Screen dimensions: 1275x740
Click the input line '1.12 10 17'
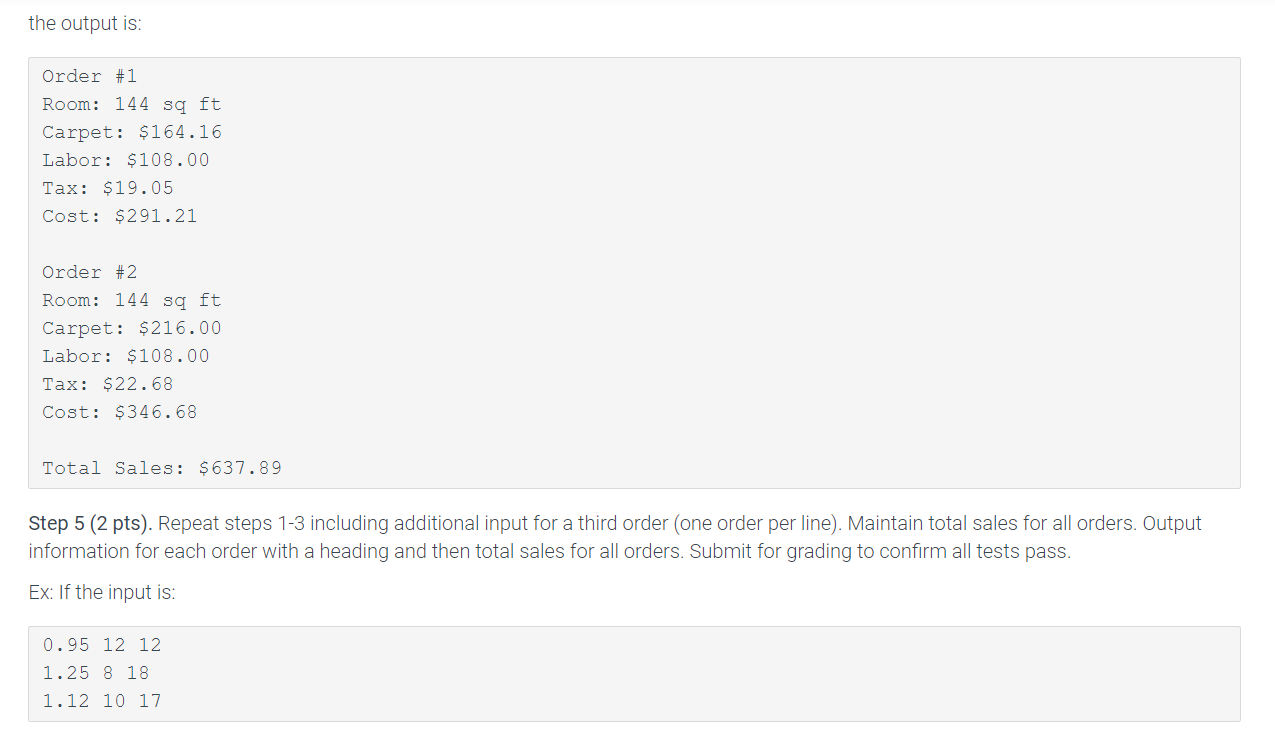coord(102,702)
